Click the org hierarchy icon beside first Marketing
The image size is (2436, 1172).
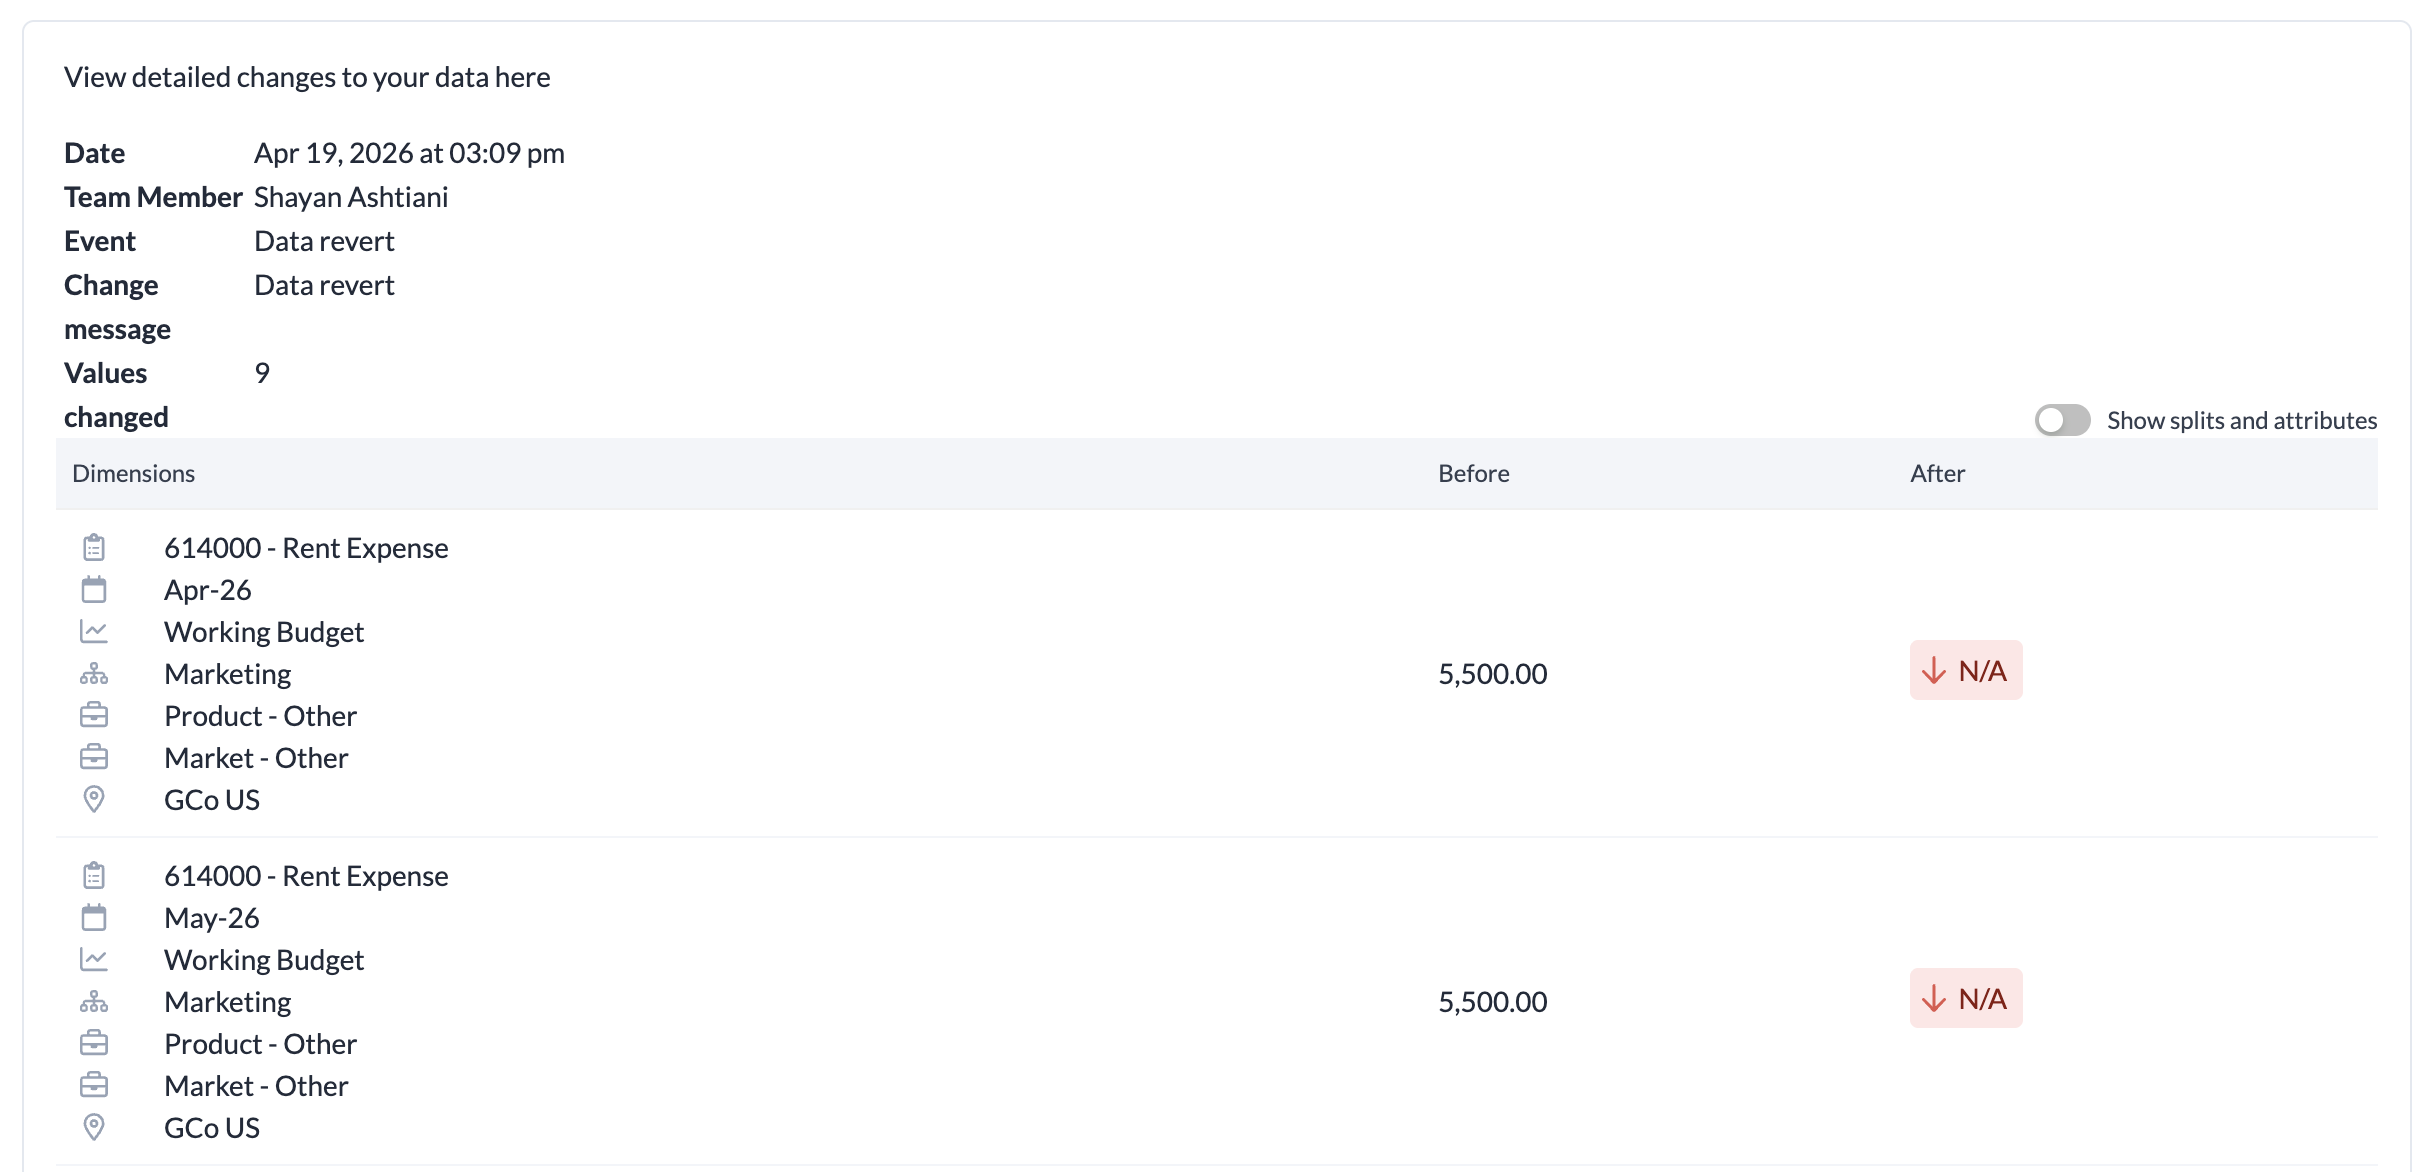tap(94, 674)
